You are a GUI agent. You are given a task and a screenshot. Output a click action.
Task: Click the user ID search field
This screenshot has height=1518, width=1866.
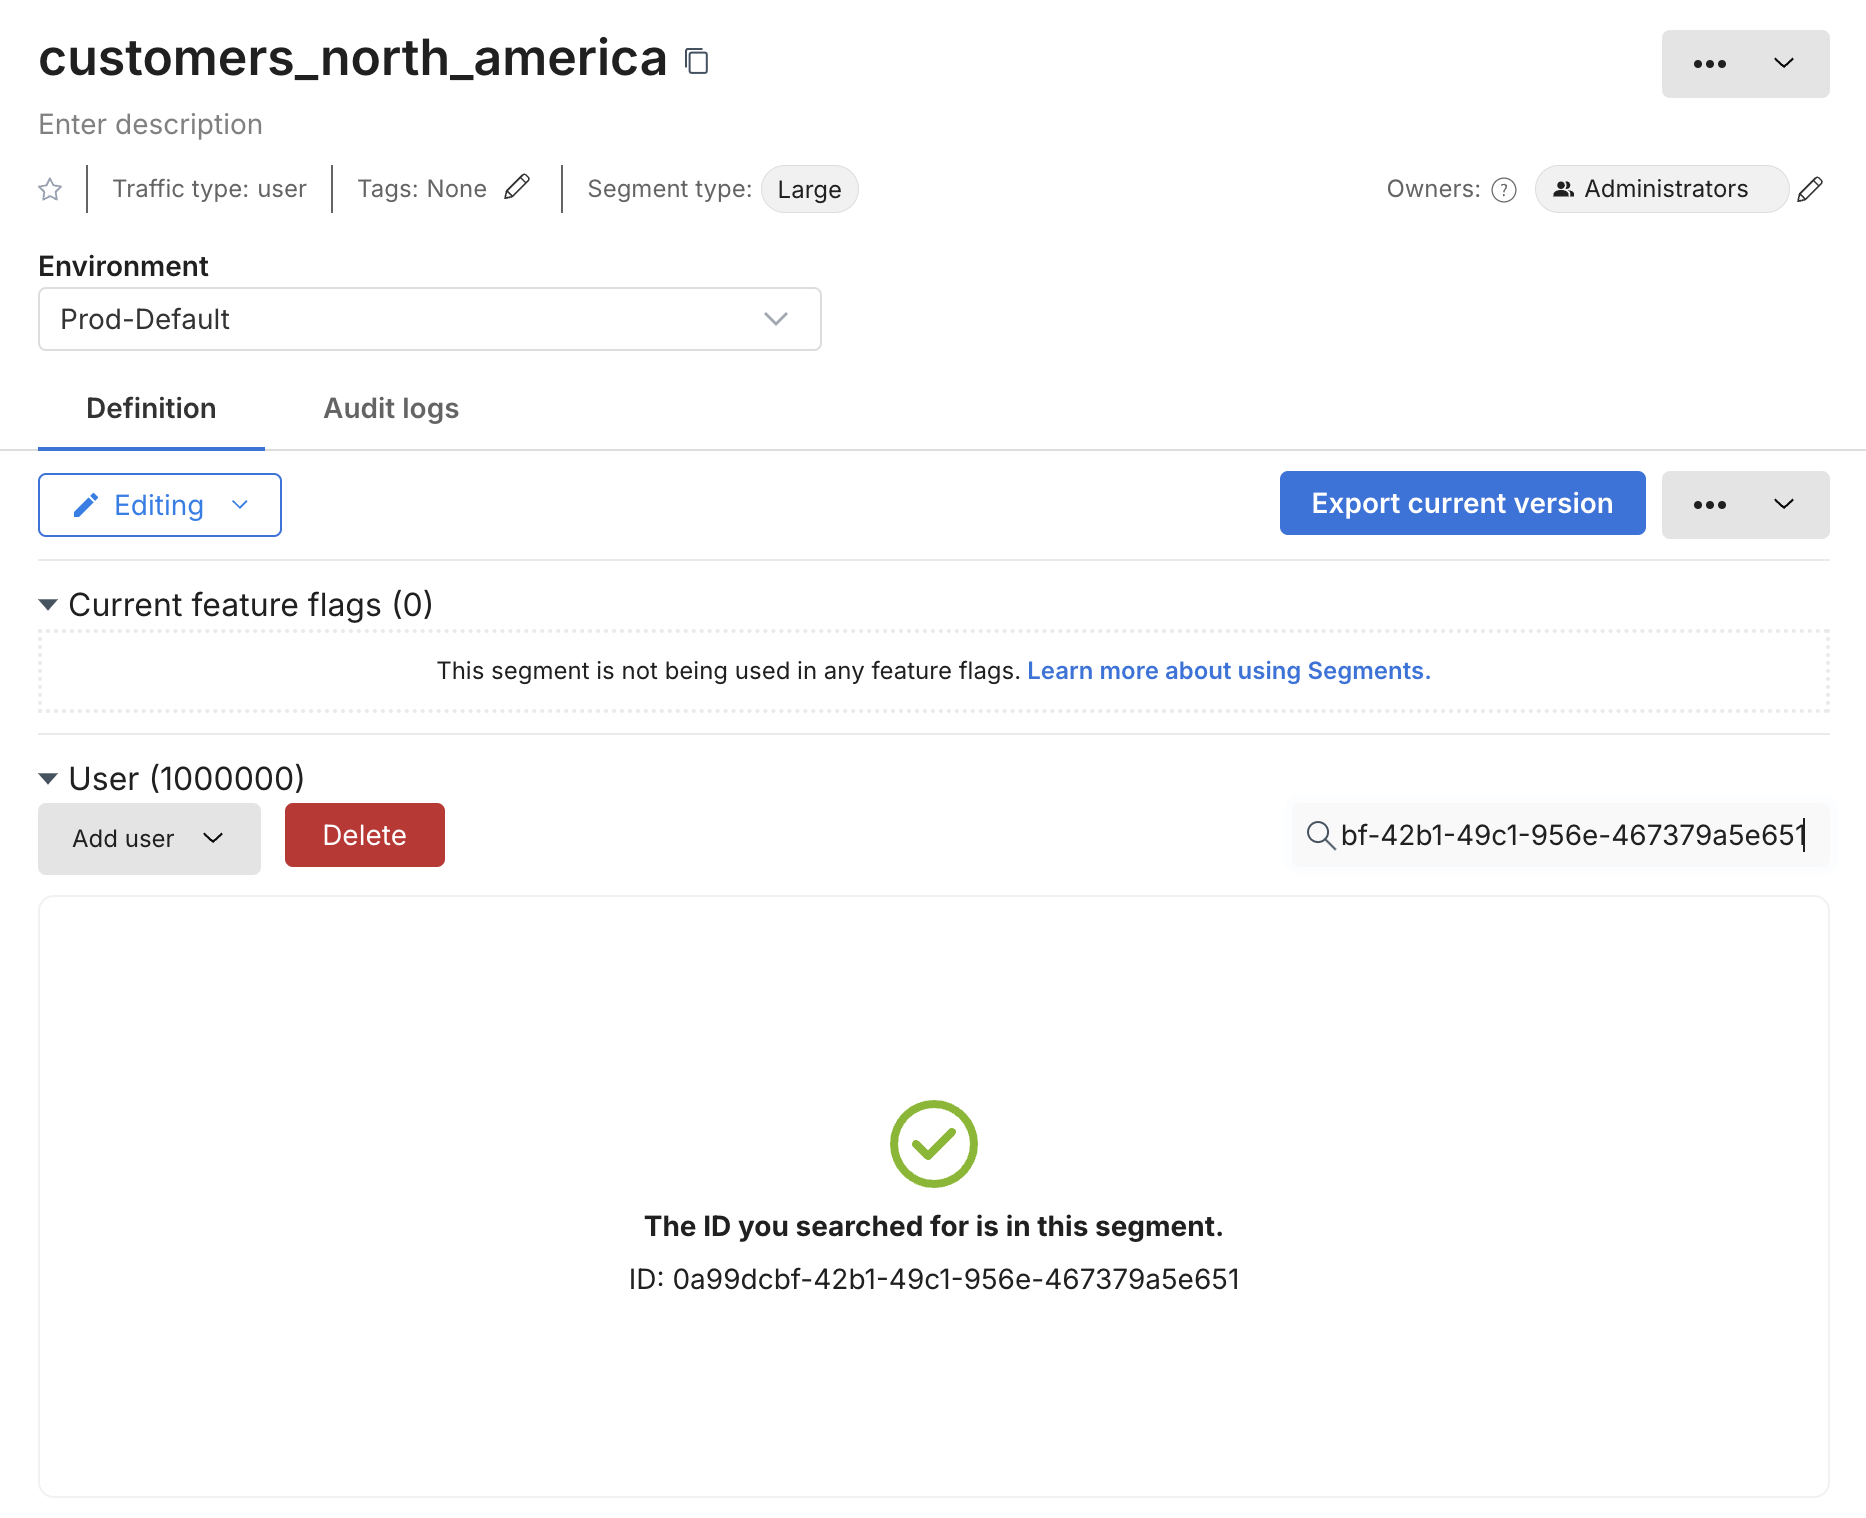click(1570, 835)
